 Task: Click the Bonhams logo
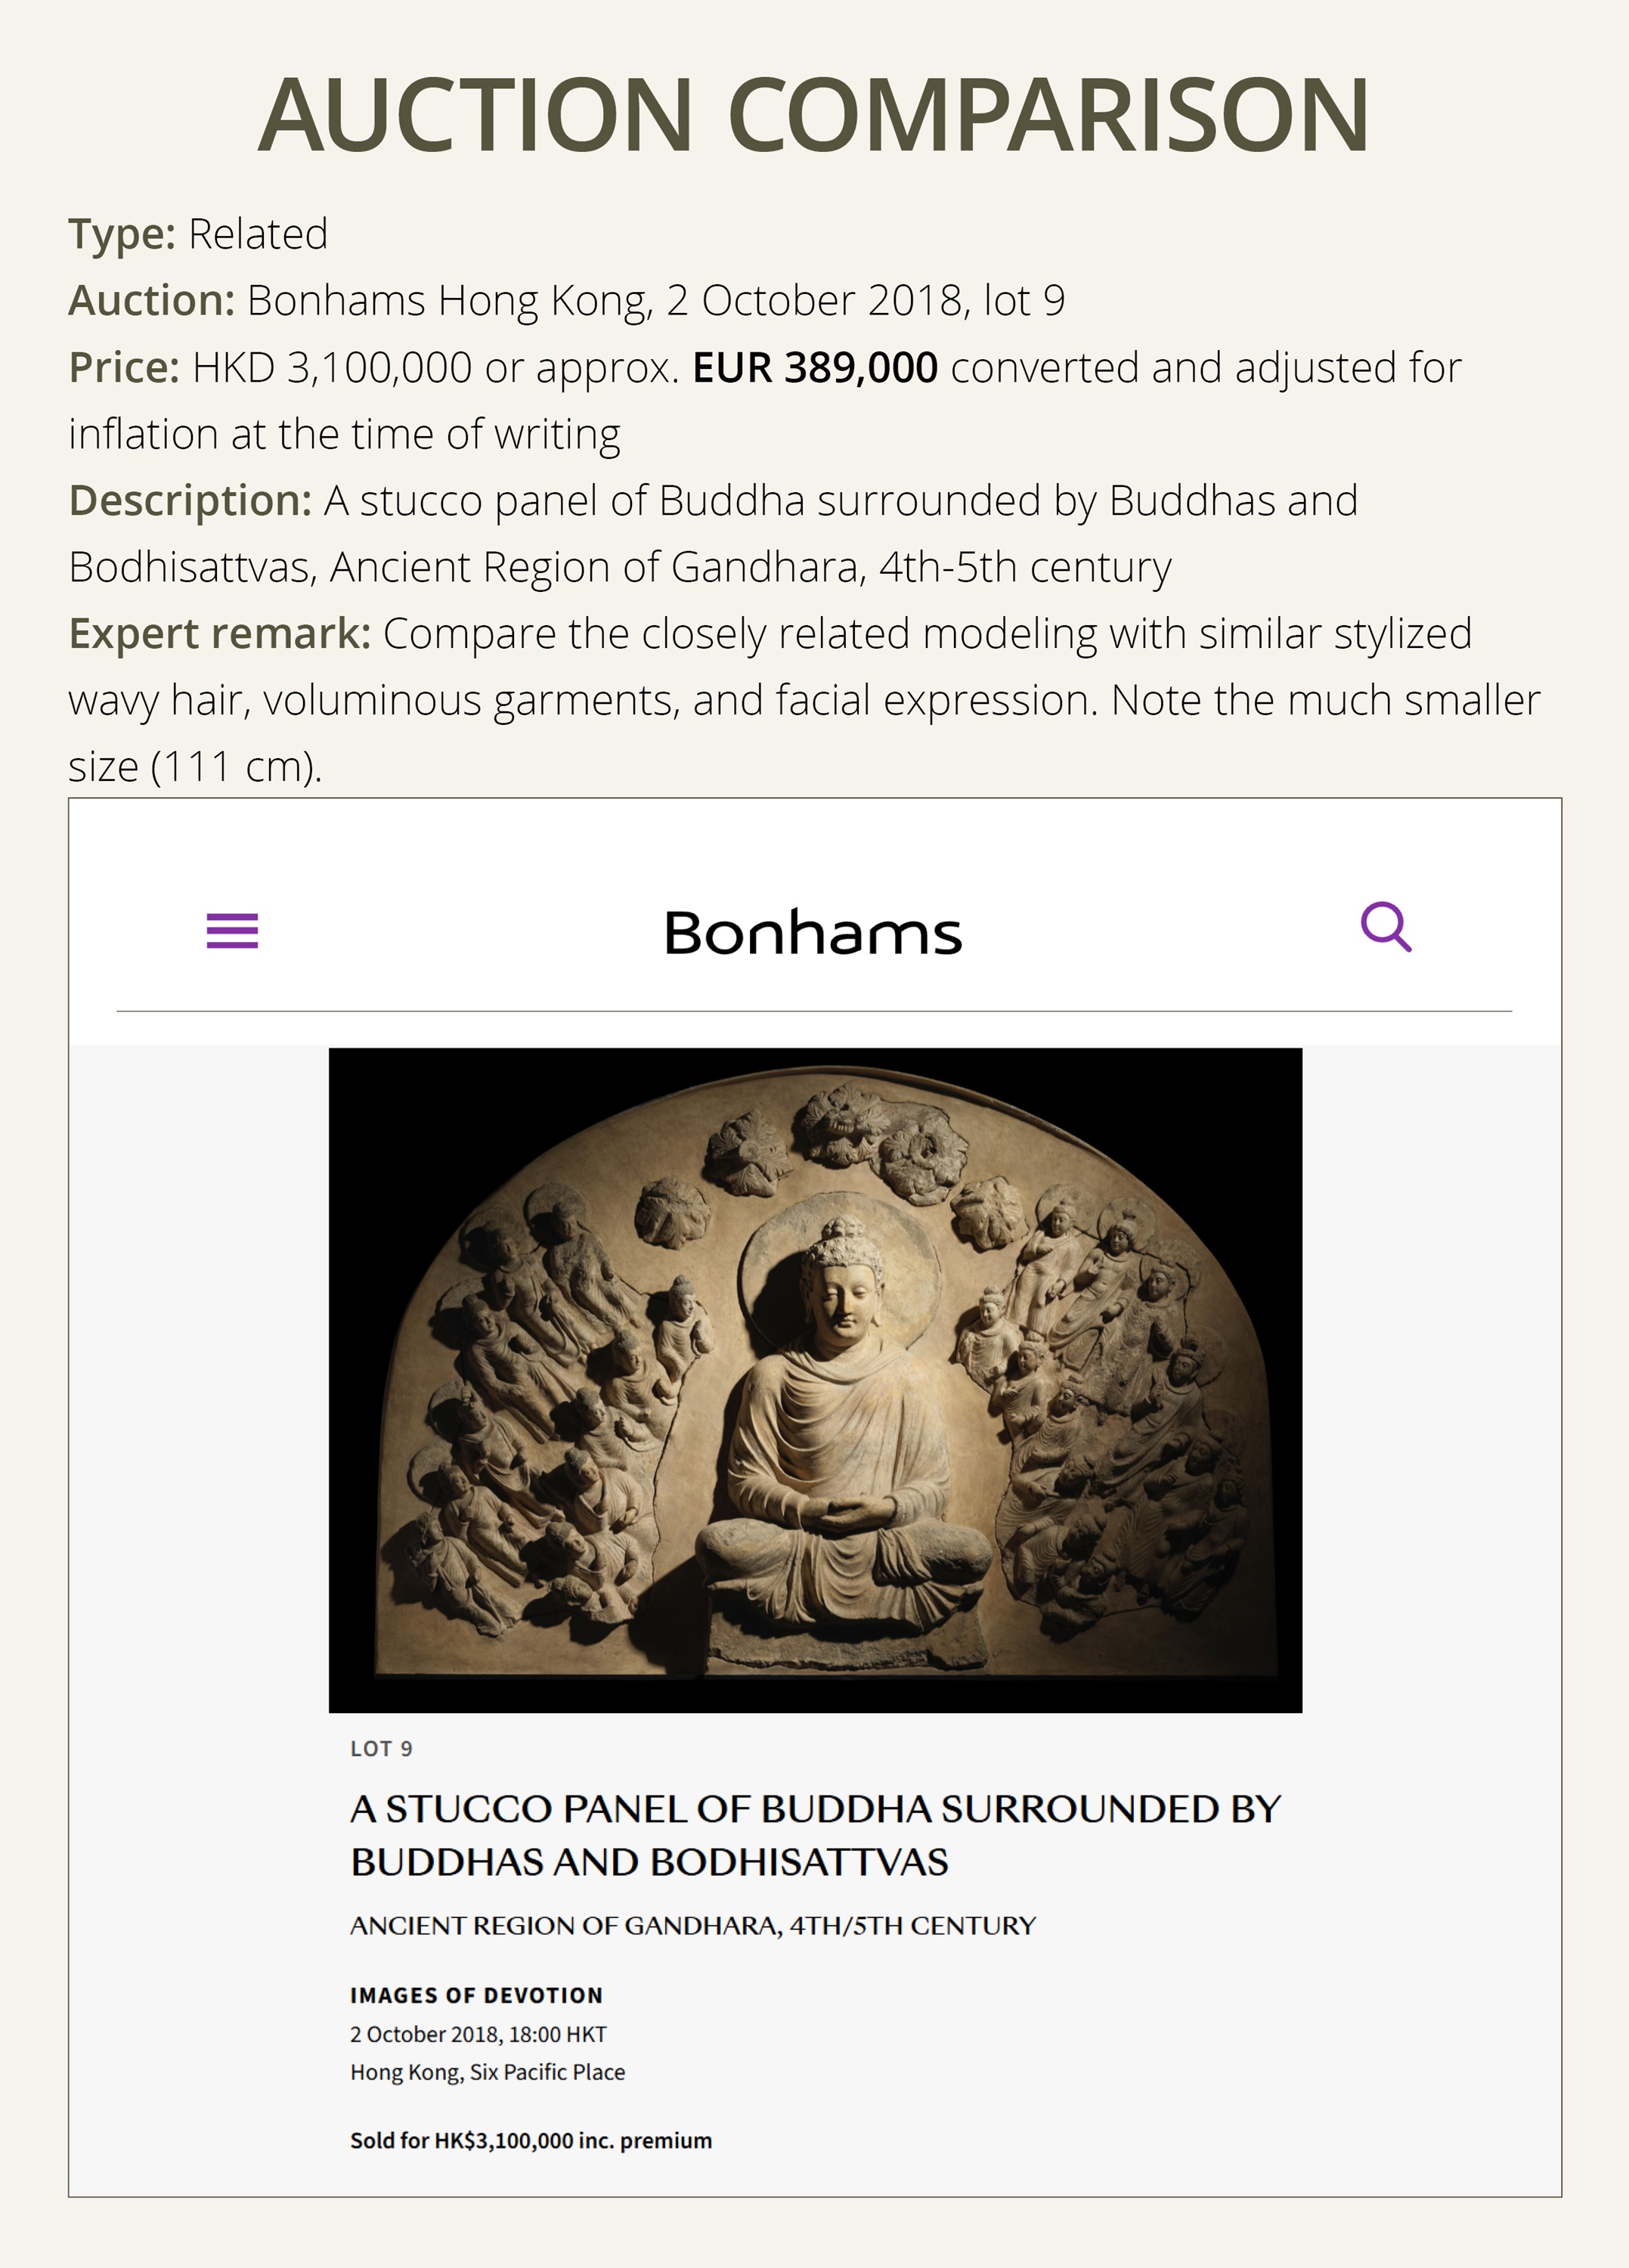click(x=813, y=933)
